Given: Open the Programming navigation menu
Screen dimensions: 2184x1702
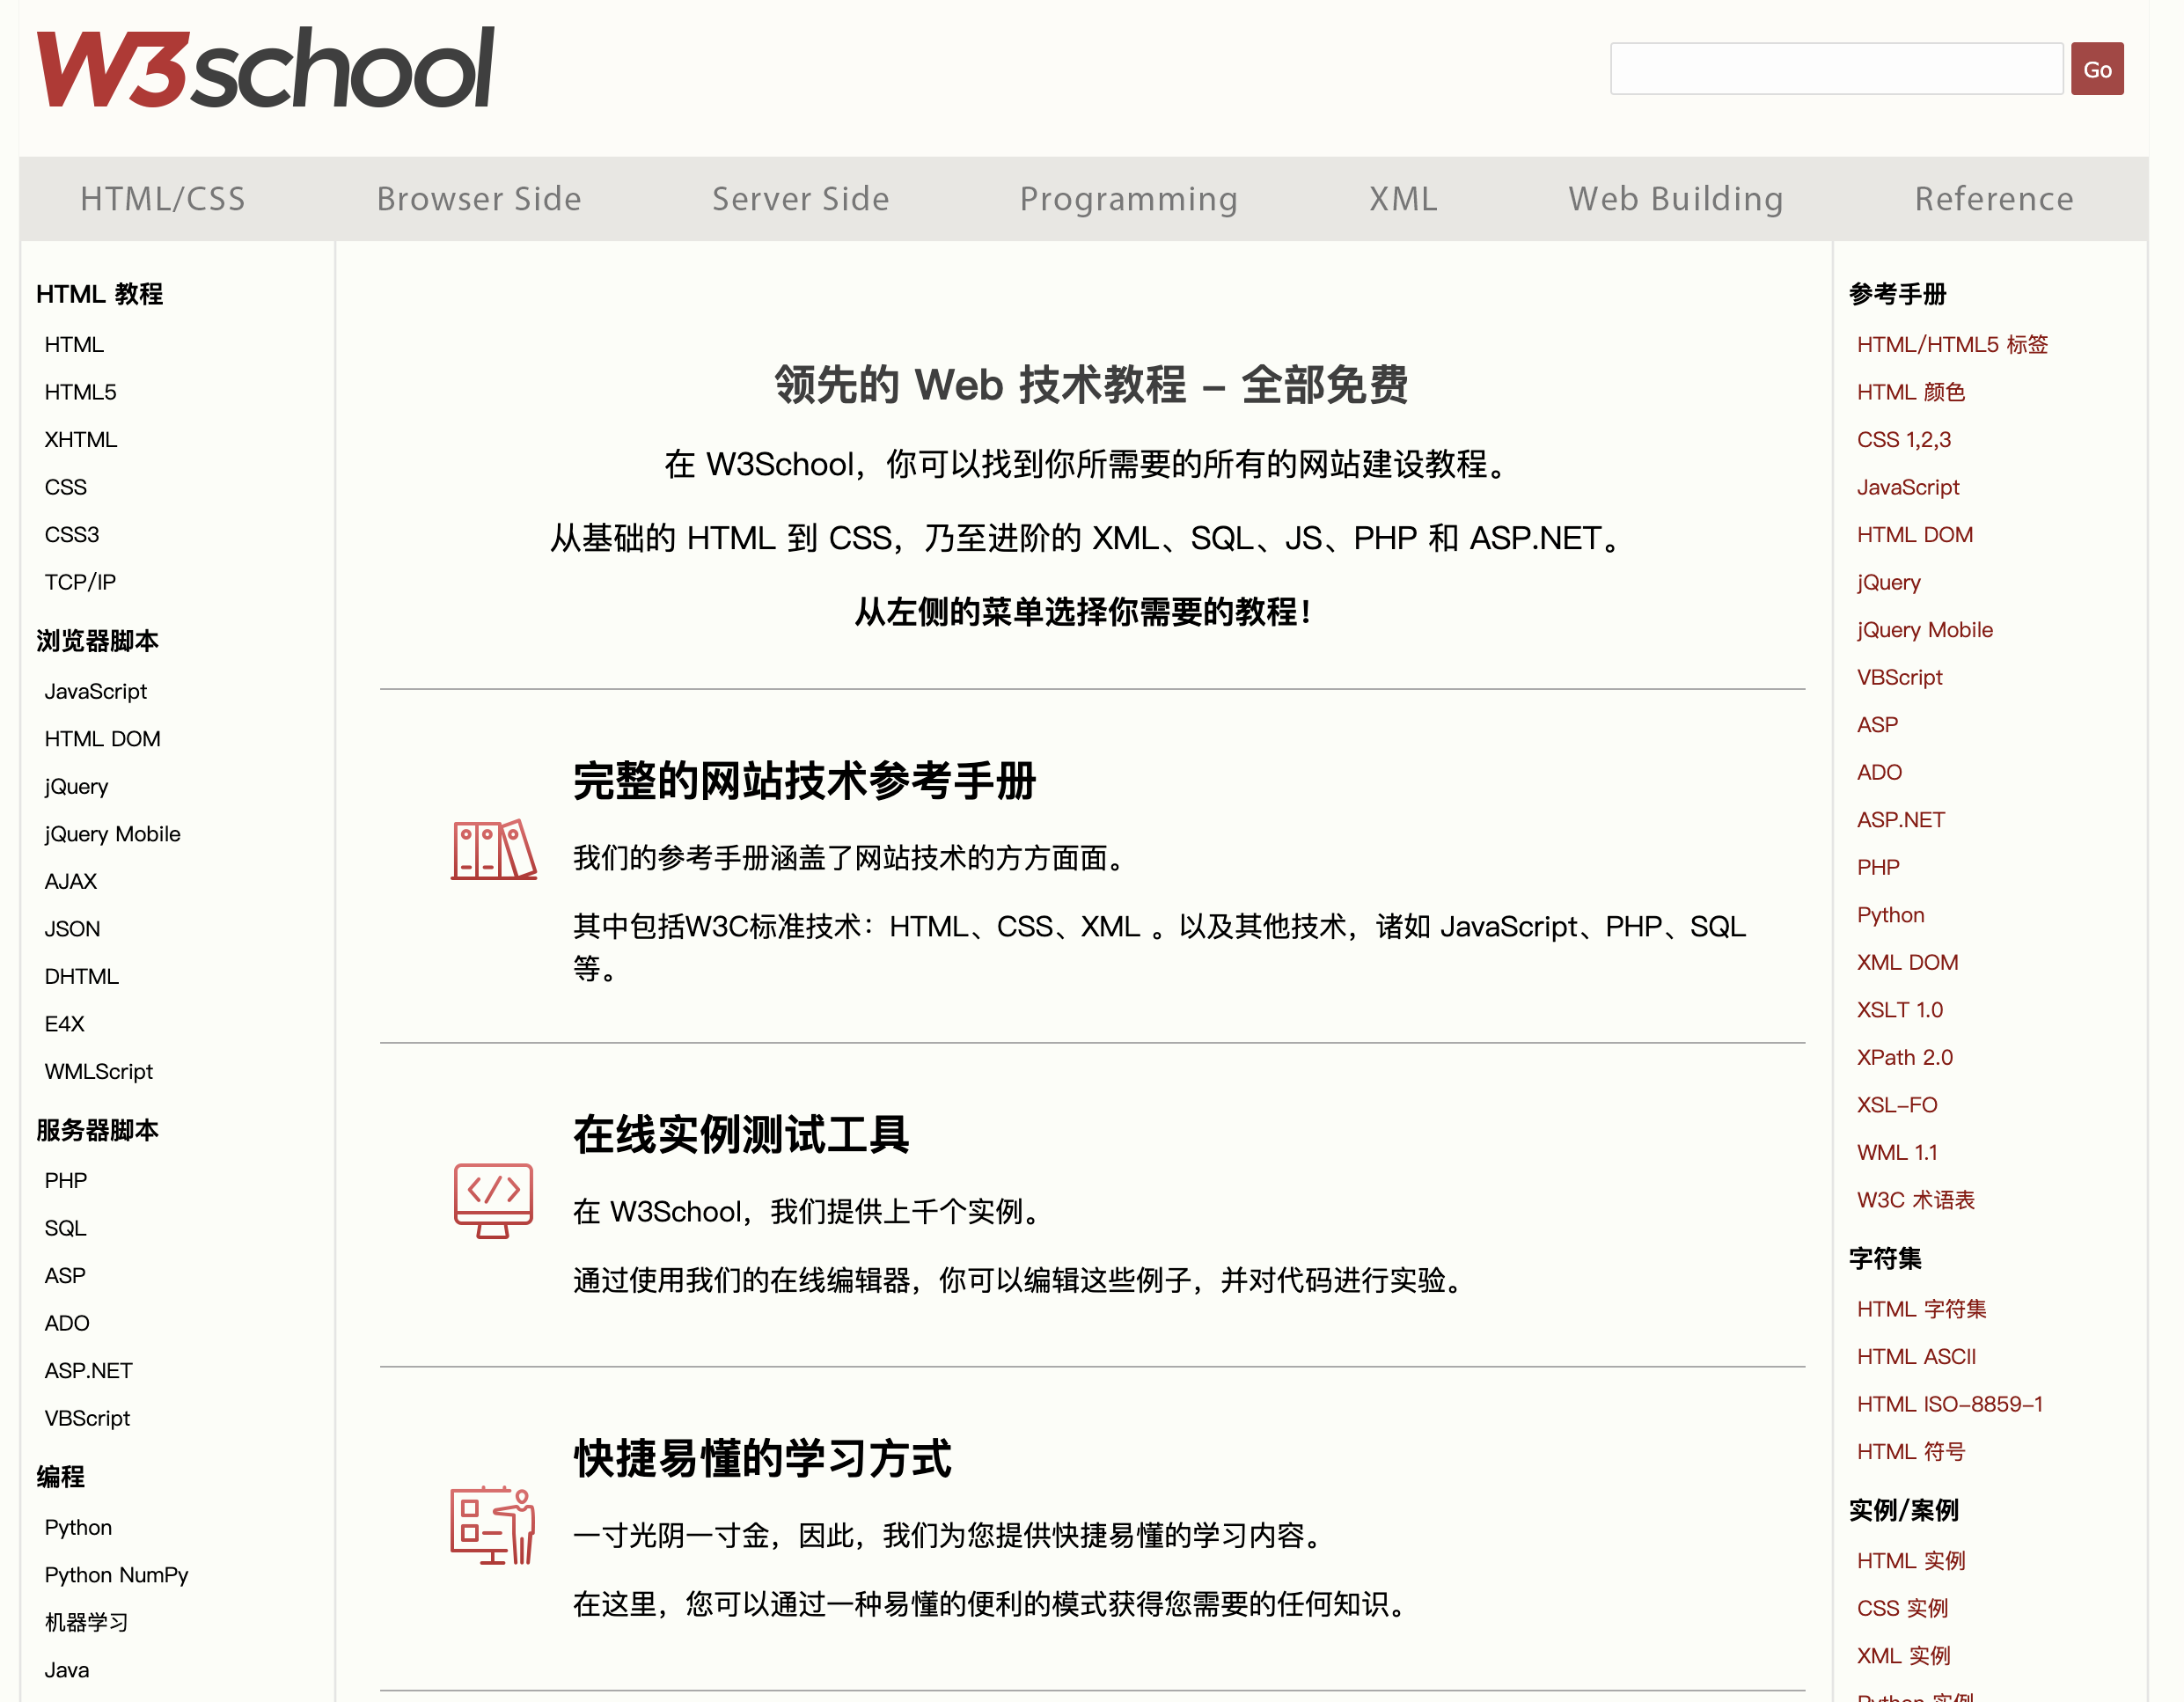Looking at the screenshot, I should point(1128,199).
